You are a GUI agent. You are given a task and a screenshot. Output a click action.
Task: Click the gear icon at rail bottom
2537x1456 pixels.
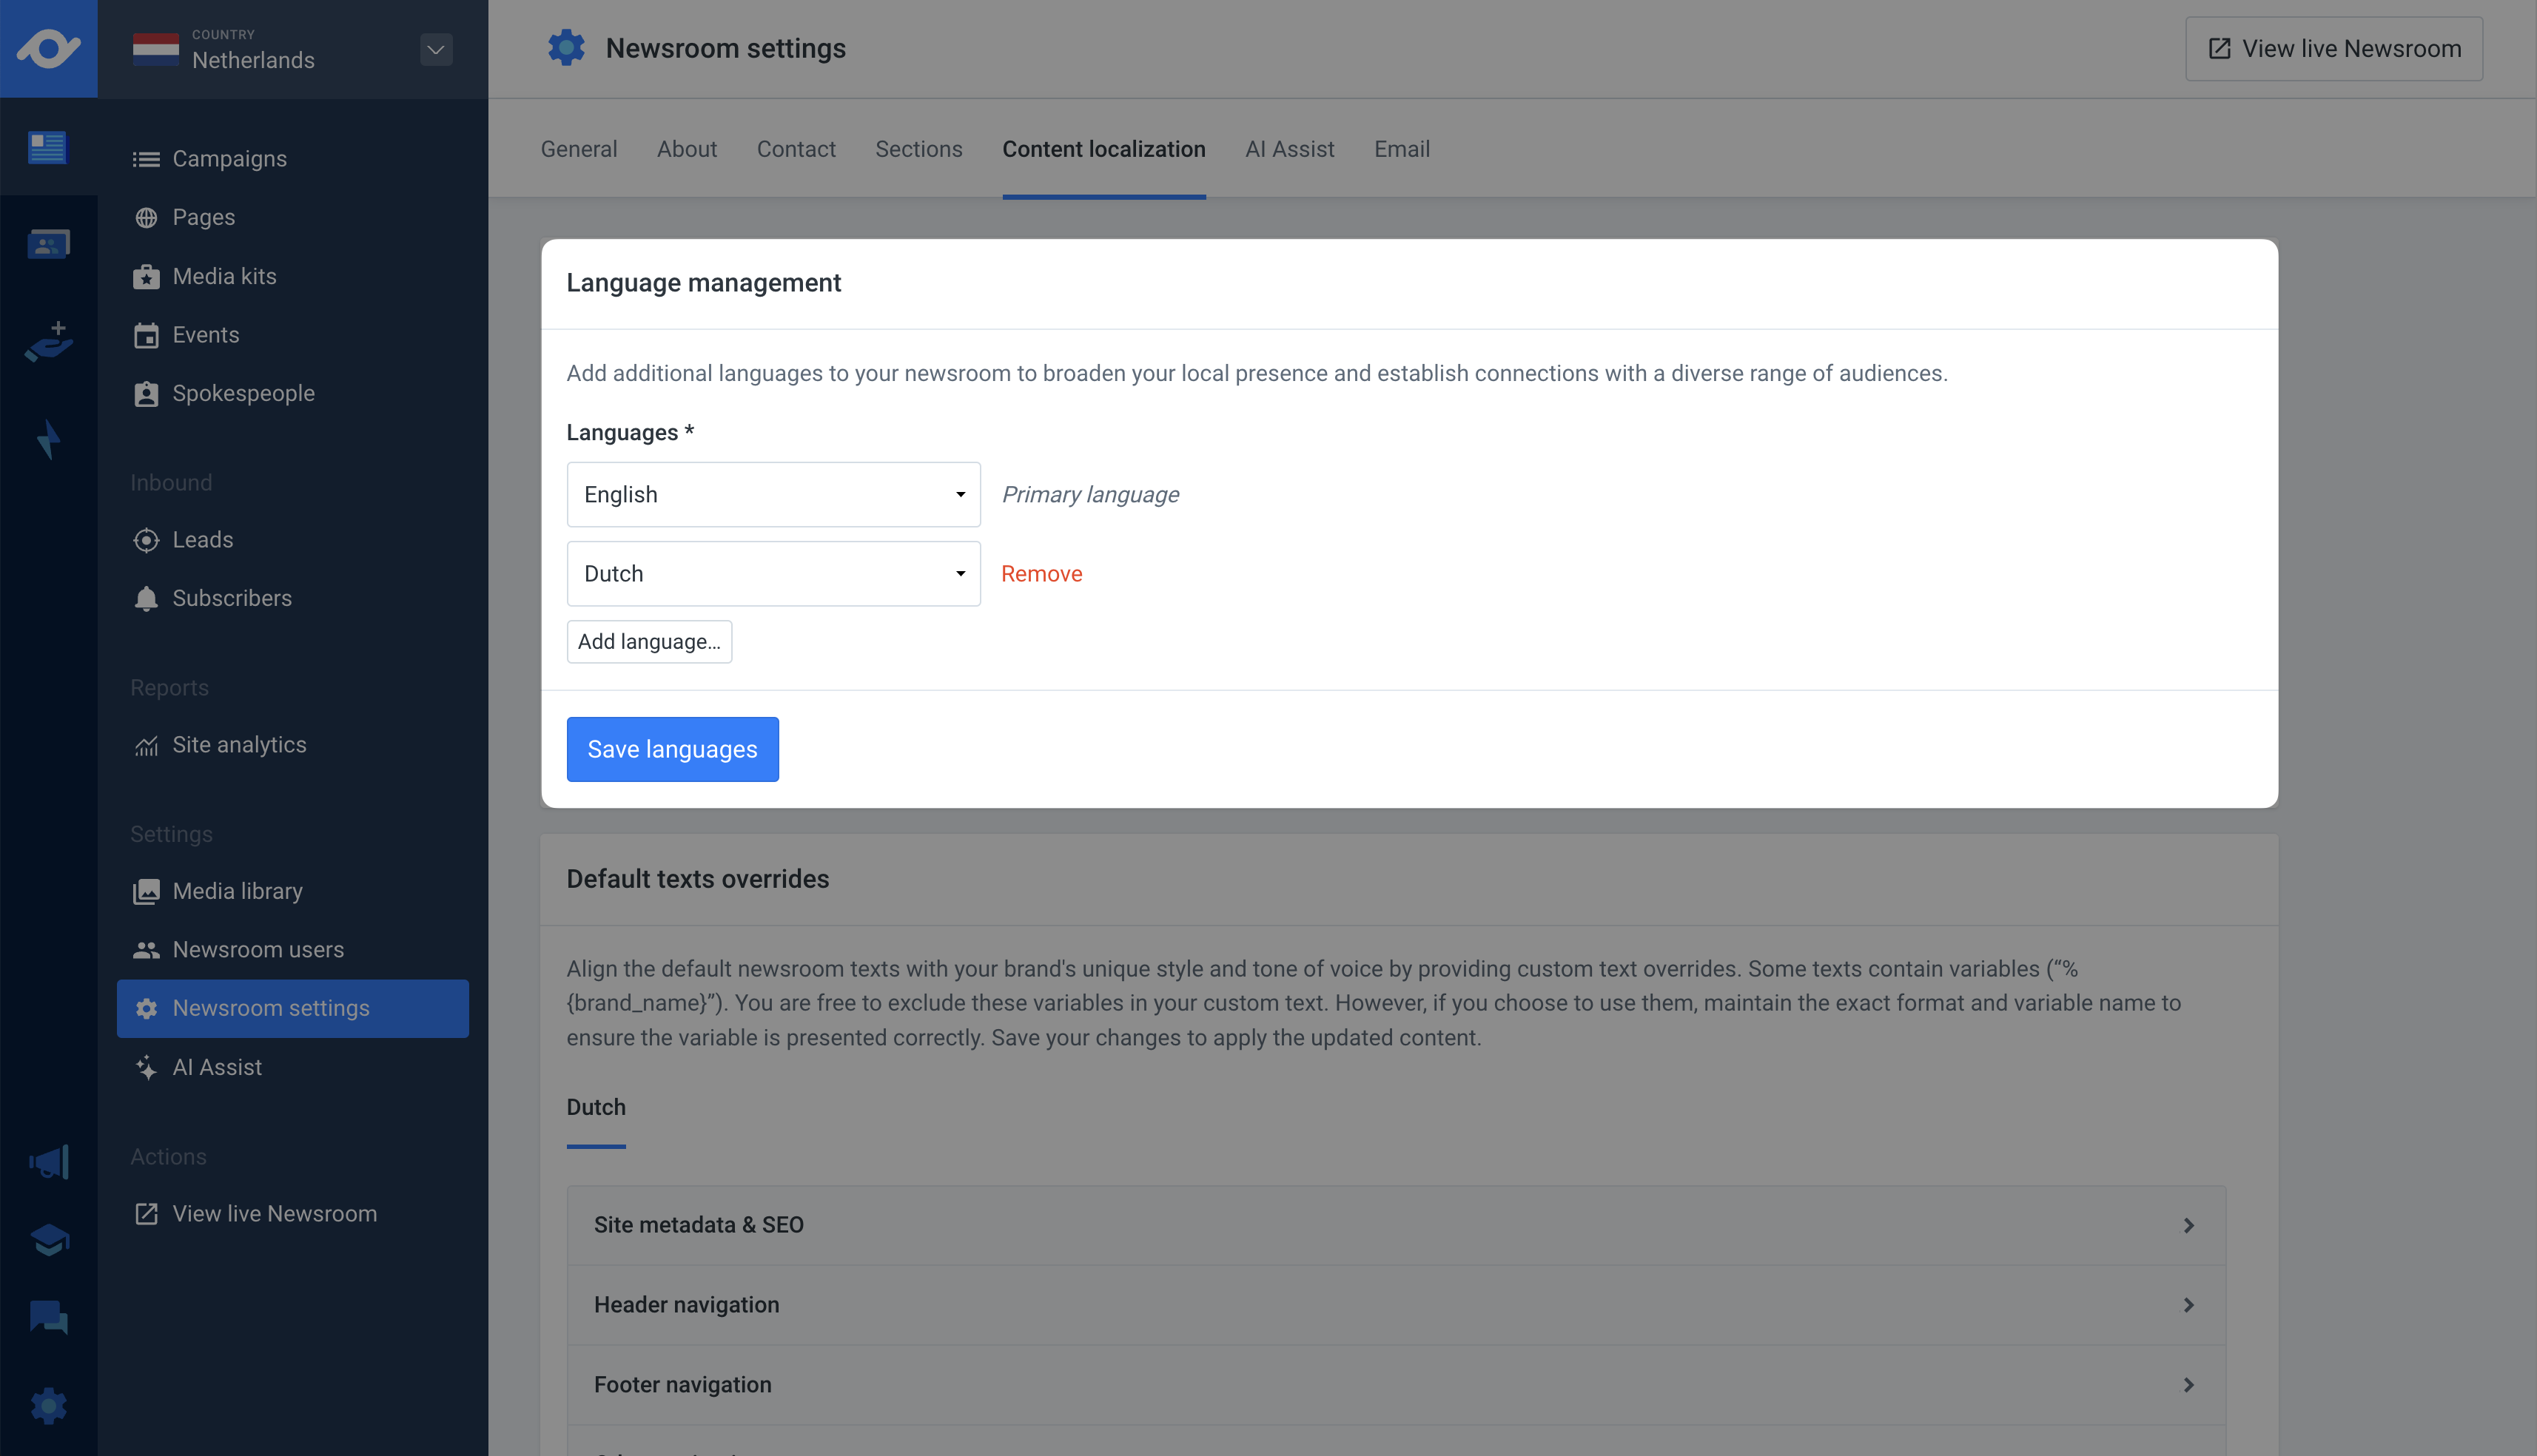47,1406
